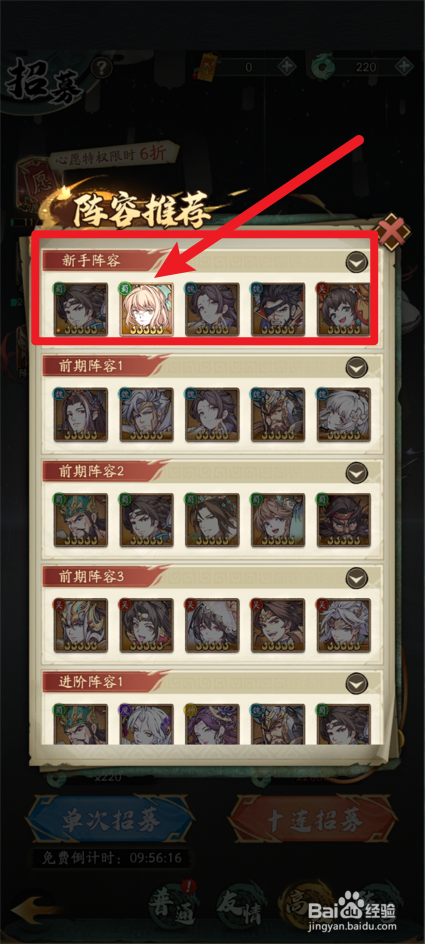The image size is (425, 944).
Task: Open the question mark help icon
Action: coord(102,66)
